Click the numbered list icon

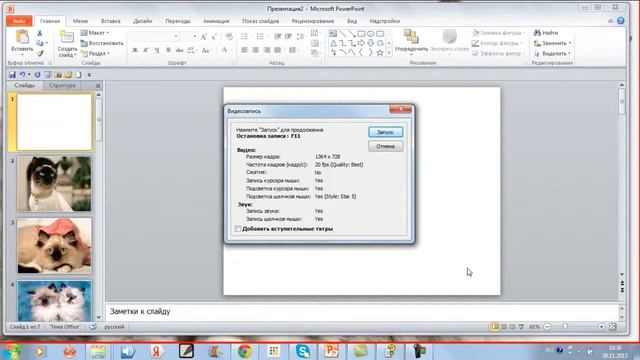(x=261, y=37)
